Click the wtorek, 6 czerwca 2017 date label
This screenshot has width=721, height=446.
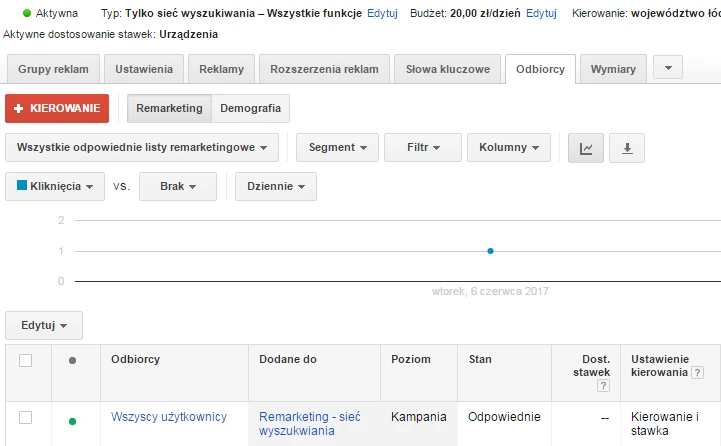(490, 292)
